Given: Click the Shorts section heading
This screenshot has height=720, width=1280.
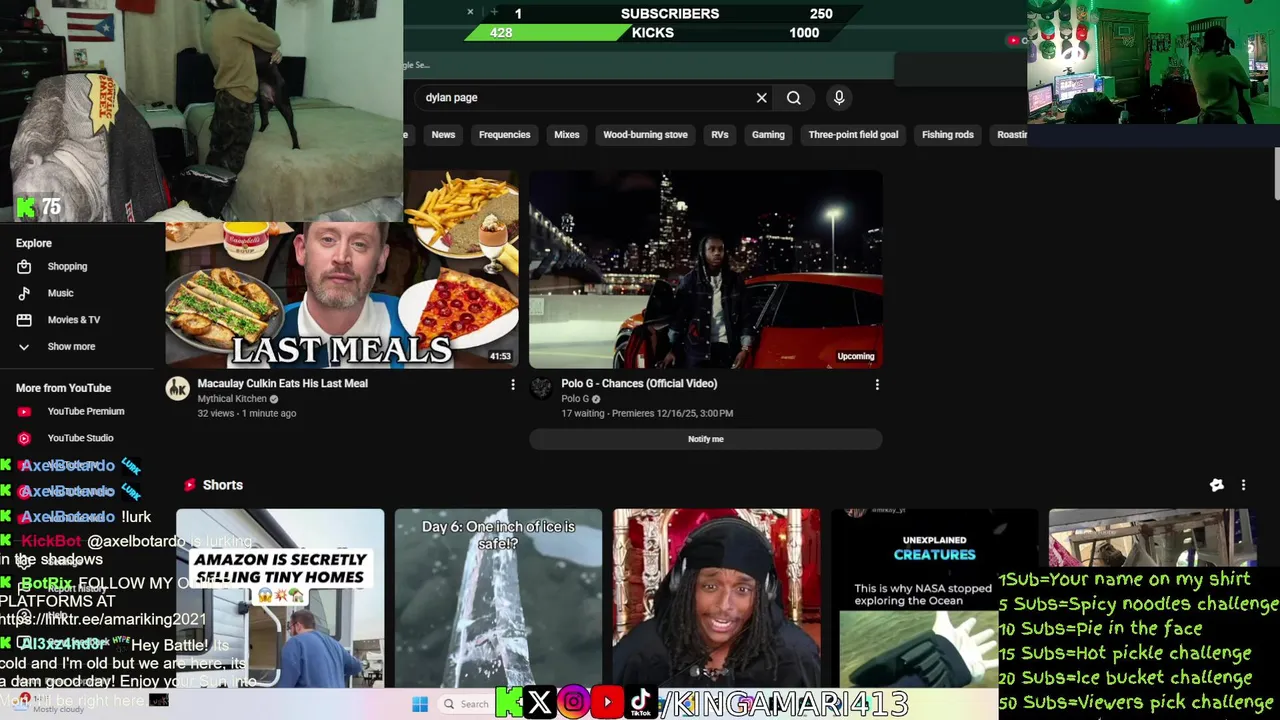Looking at the screenshot, I should (223, 485).
